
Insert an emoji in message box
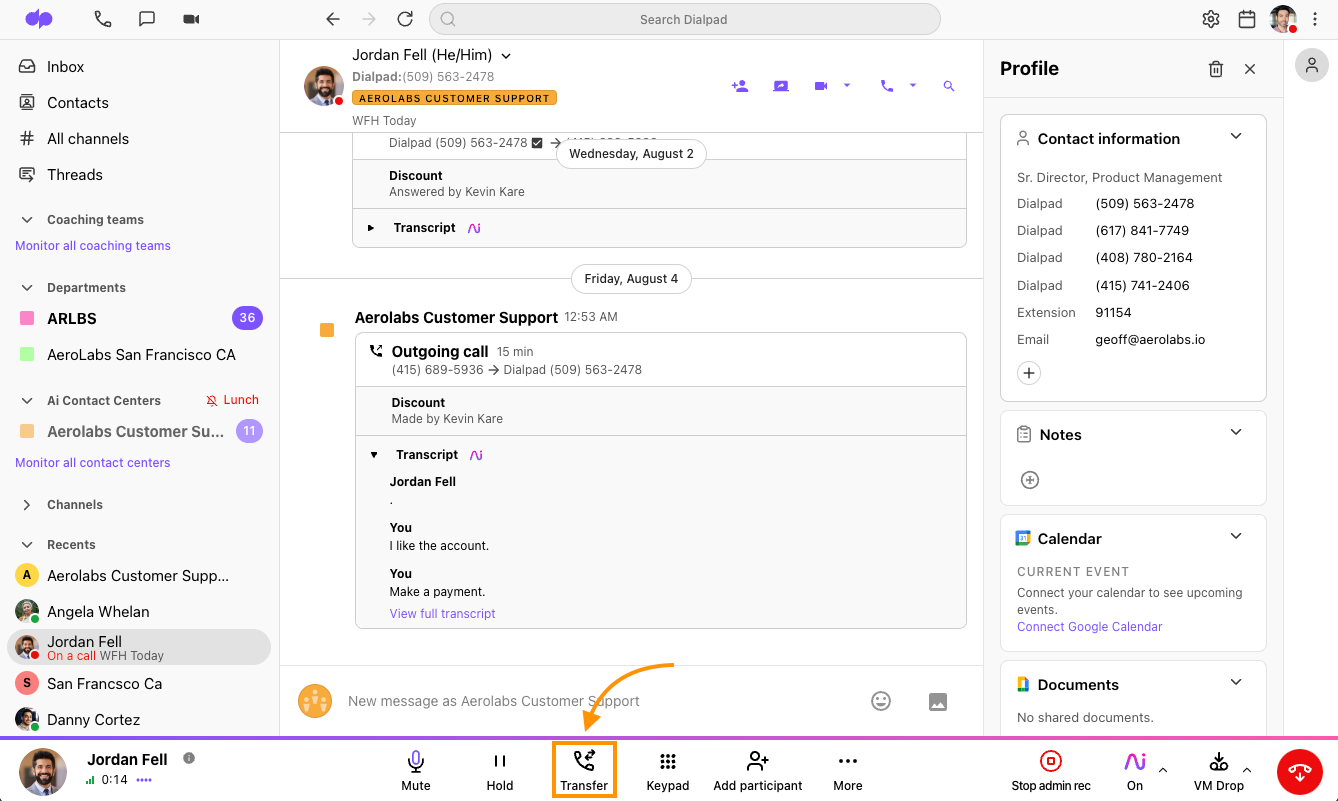pyautogui.click(x=881, y=701)
